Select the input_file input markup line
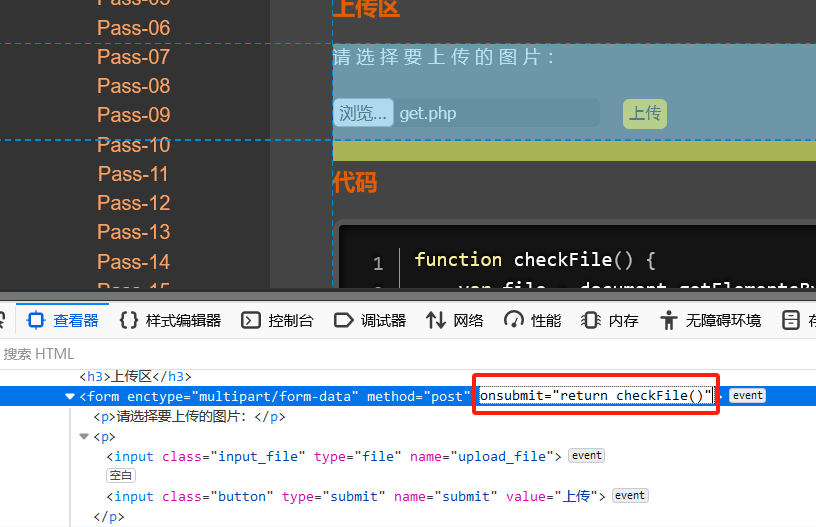816x527 pixels. point(334,457)
